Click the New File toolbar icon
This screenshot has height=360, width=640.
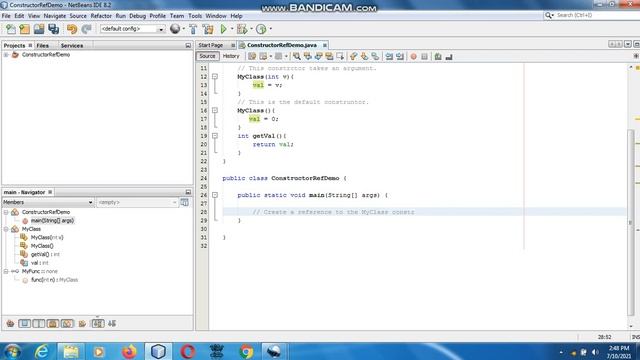click(11, 29)
